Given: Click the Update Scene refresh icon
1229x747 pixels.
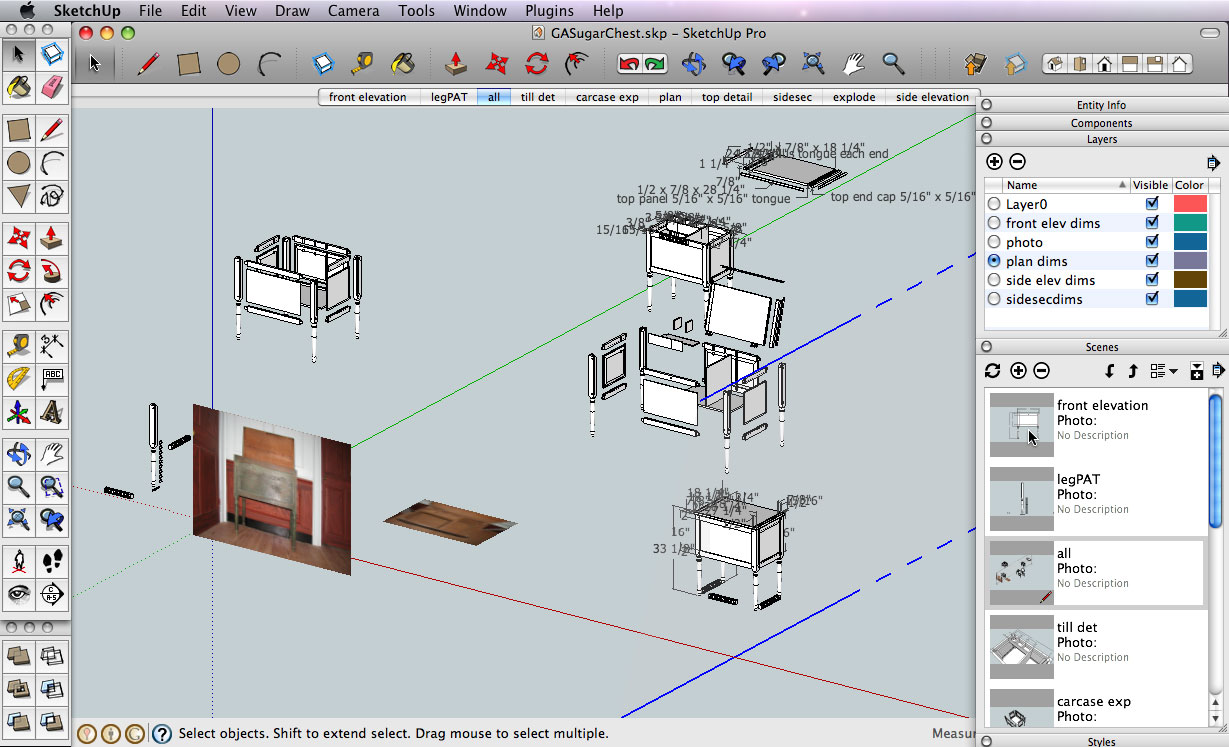Looking at the screenshot, I should pyautogui.click(x=992, y=371).
